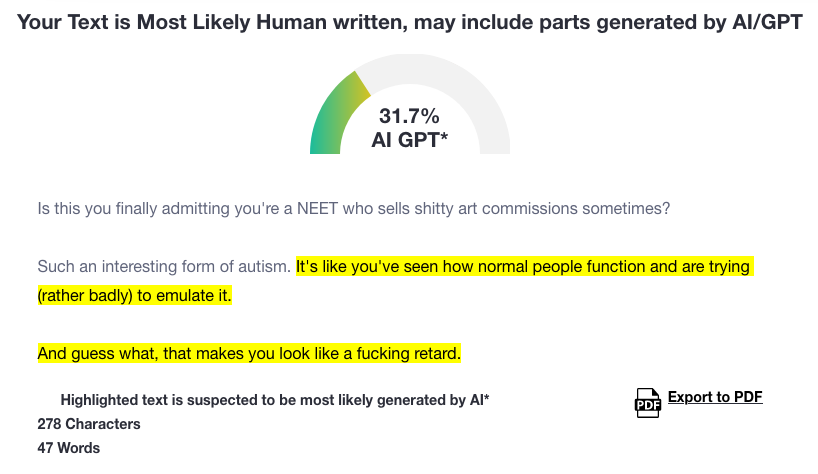Select the 278 Characters count
The width and height of the screenshot is (818, 474).
click(89, 424)
